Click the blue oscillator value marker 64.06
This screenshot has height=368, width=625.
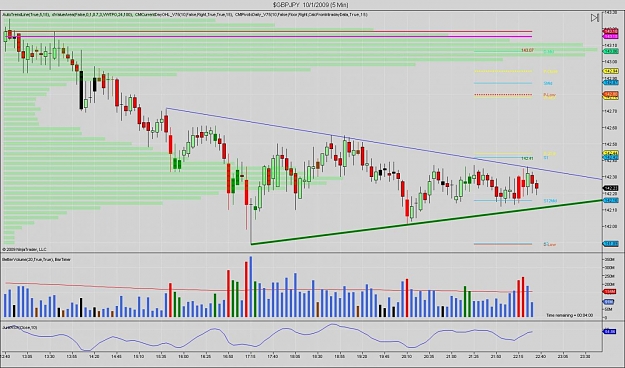pos(609,331)
